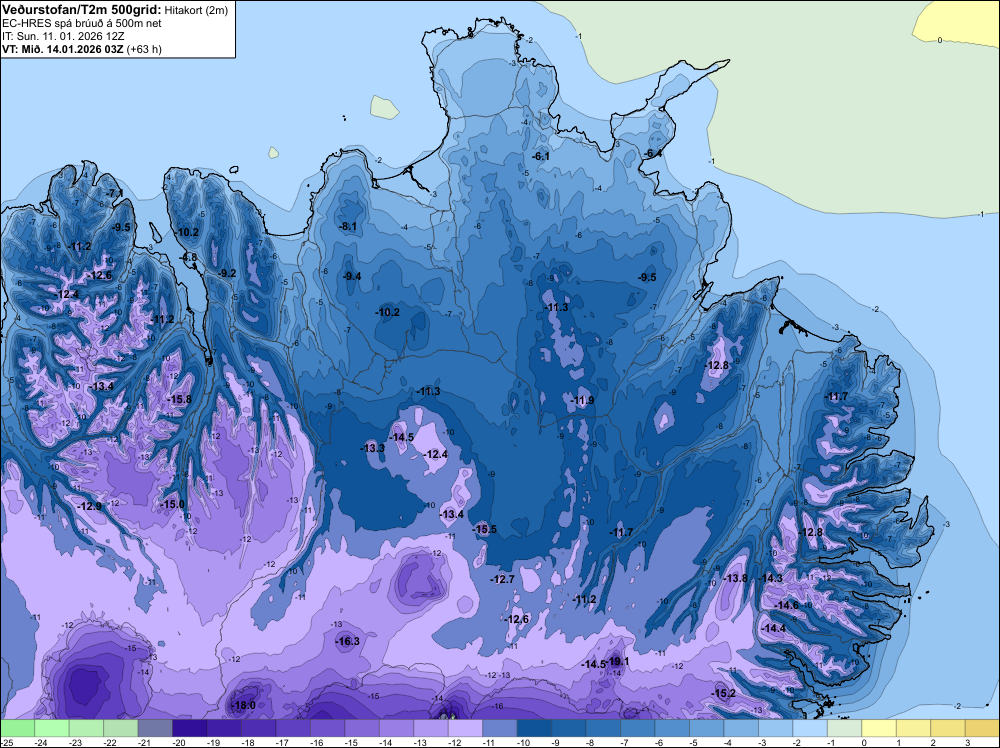Click the legend swatch labeled -15

[362, 728]
